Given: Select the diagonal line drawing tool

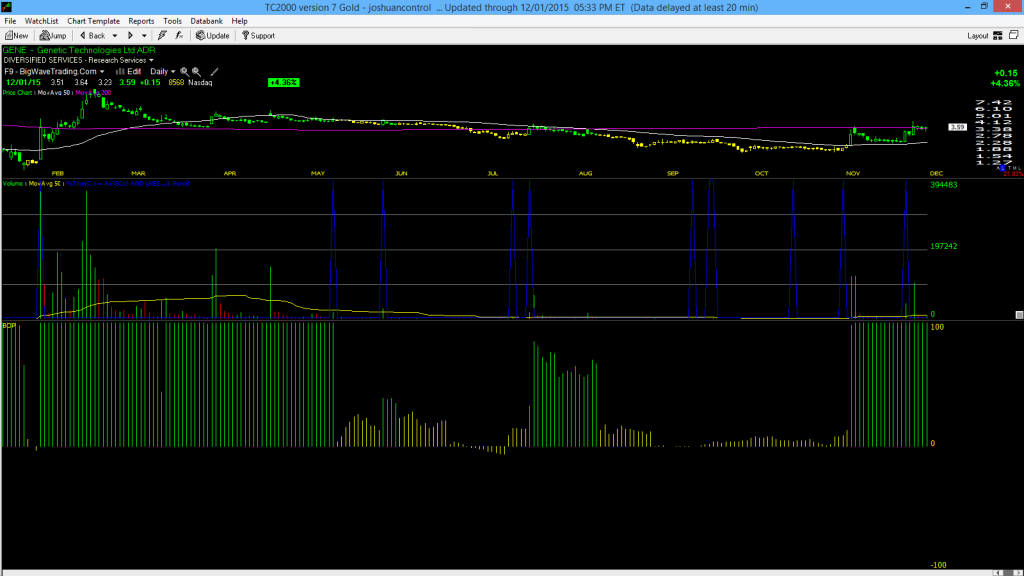Looking at the screenshot, I should pyautogui.click(x=214, y=72).
